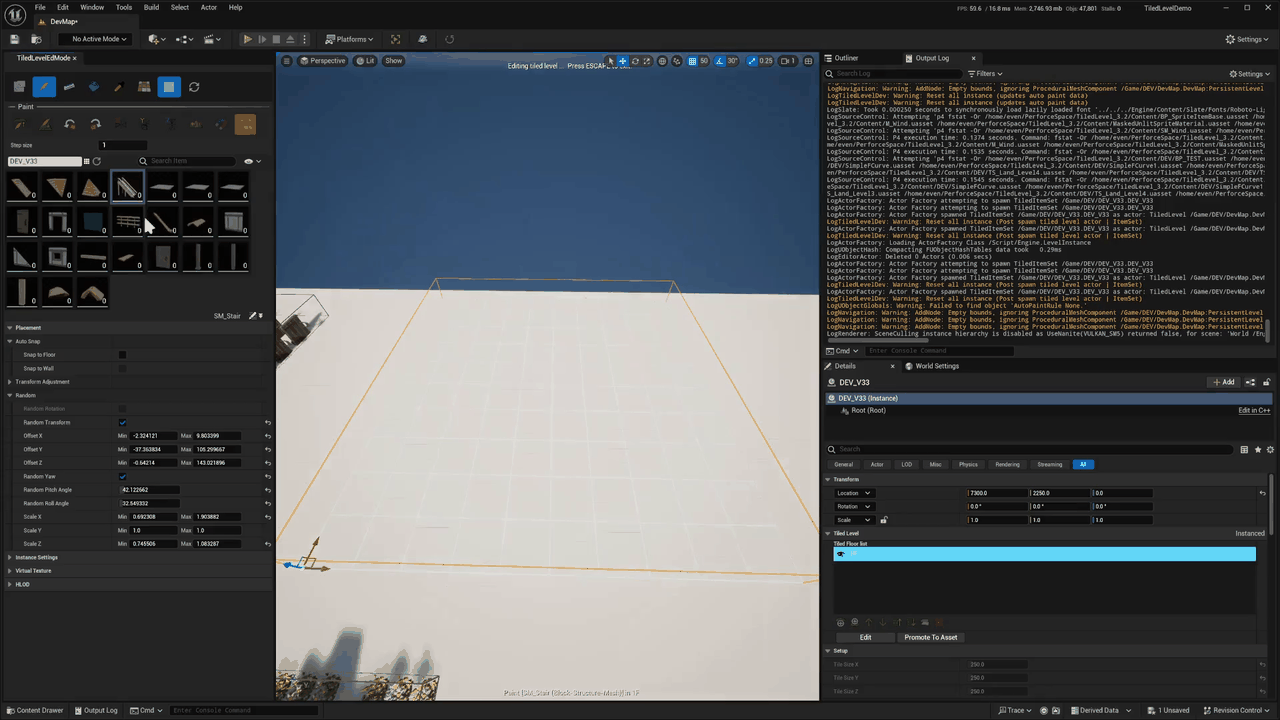This screenshot has height=720, width=1280.
Task: Select the blue cube fill tool
Action: (94, 87)
